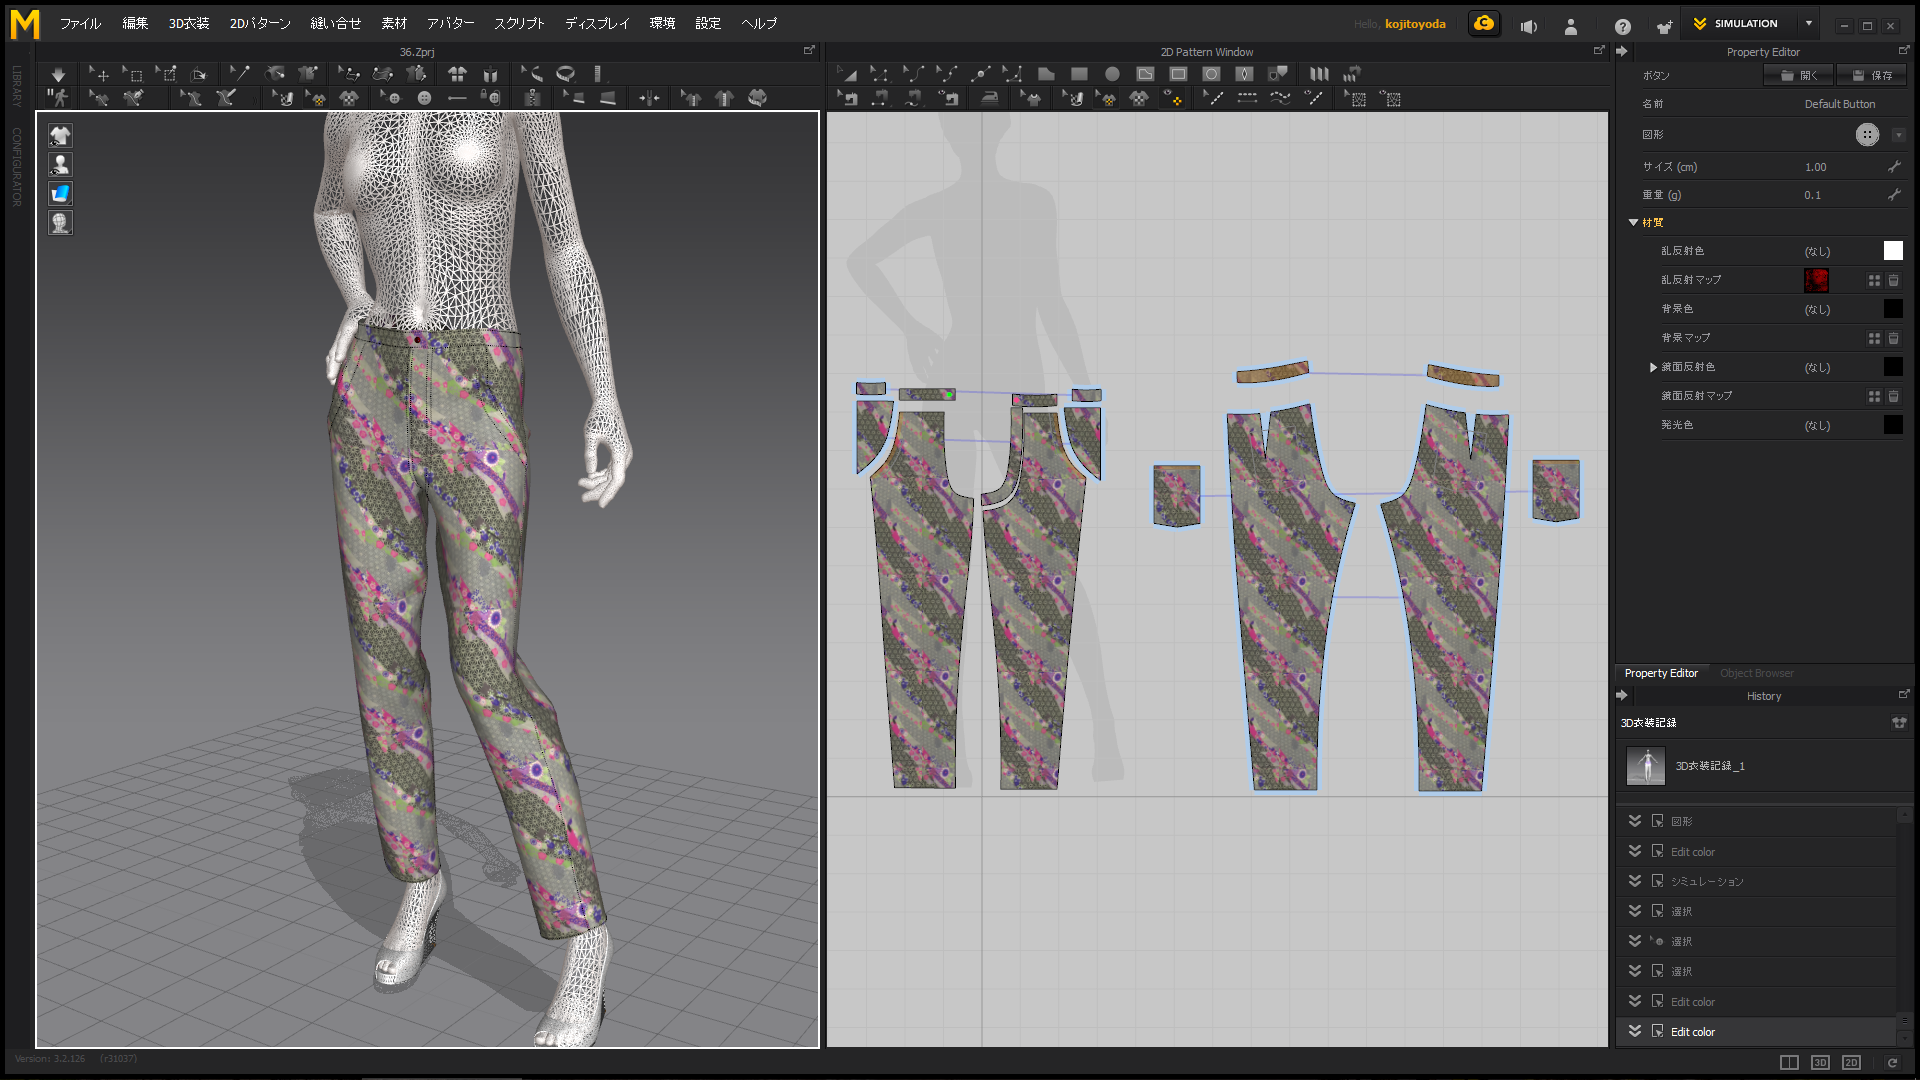Viewport: 1920px width, 1080px height.
Task: Click the 開く open button in Property Editor
Action: point(1799,75)
